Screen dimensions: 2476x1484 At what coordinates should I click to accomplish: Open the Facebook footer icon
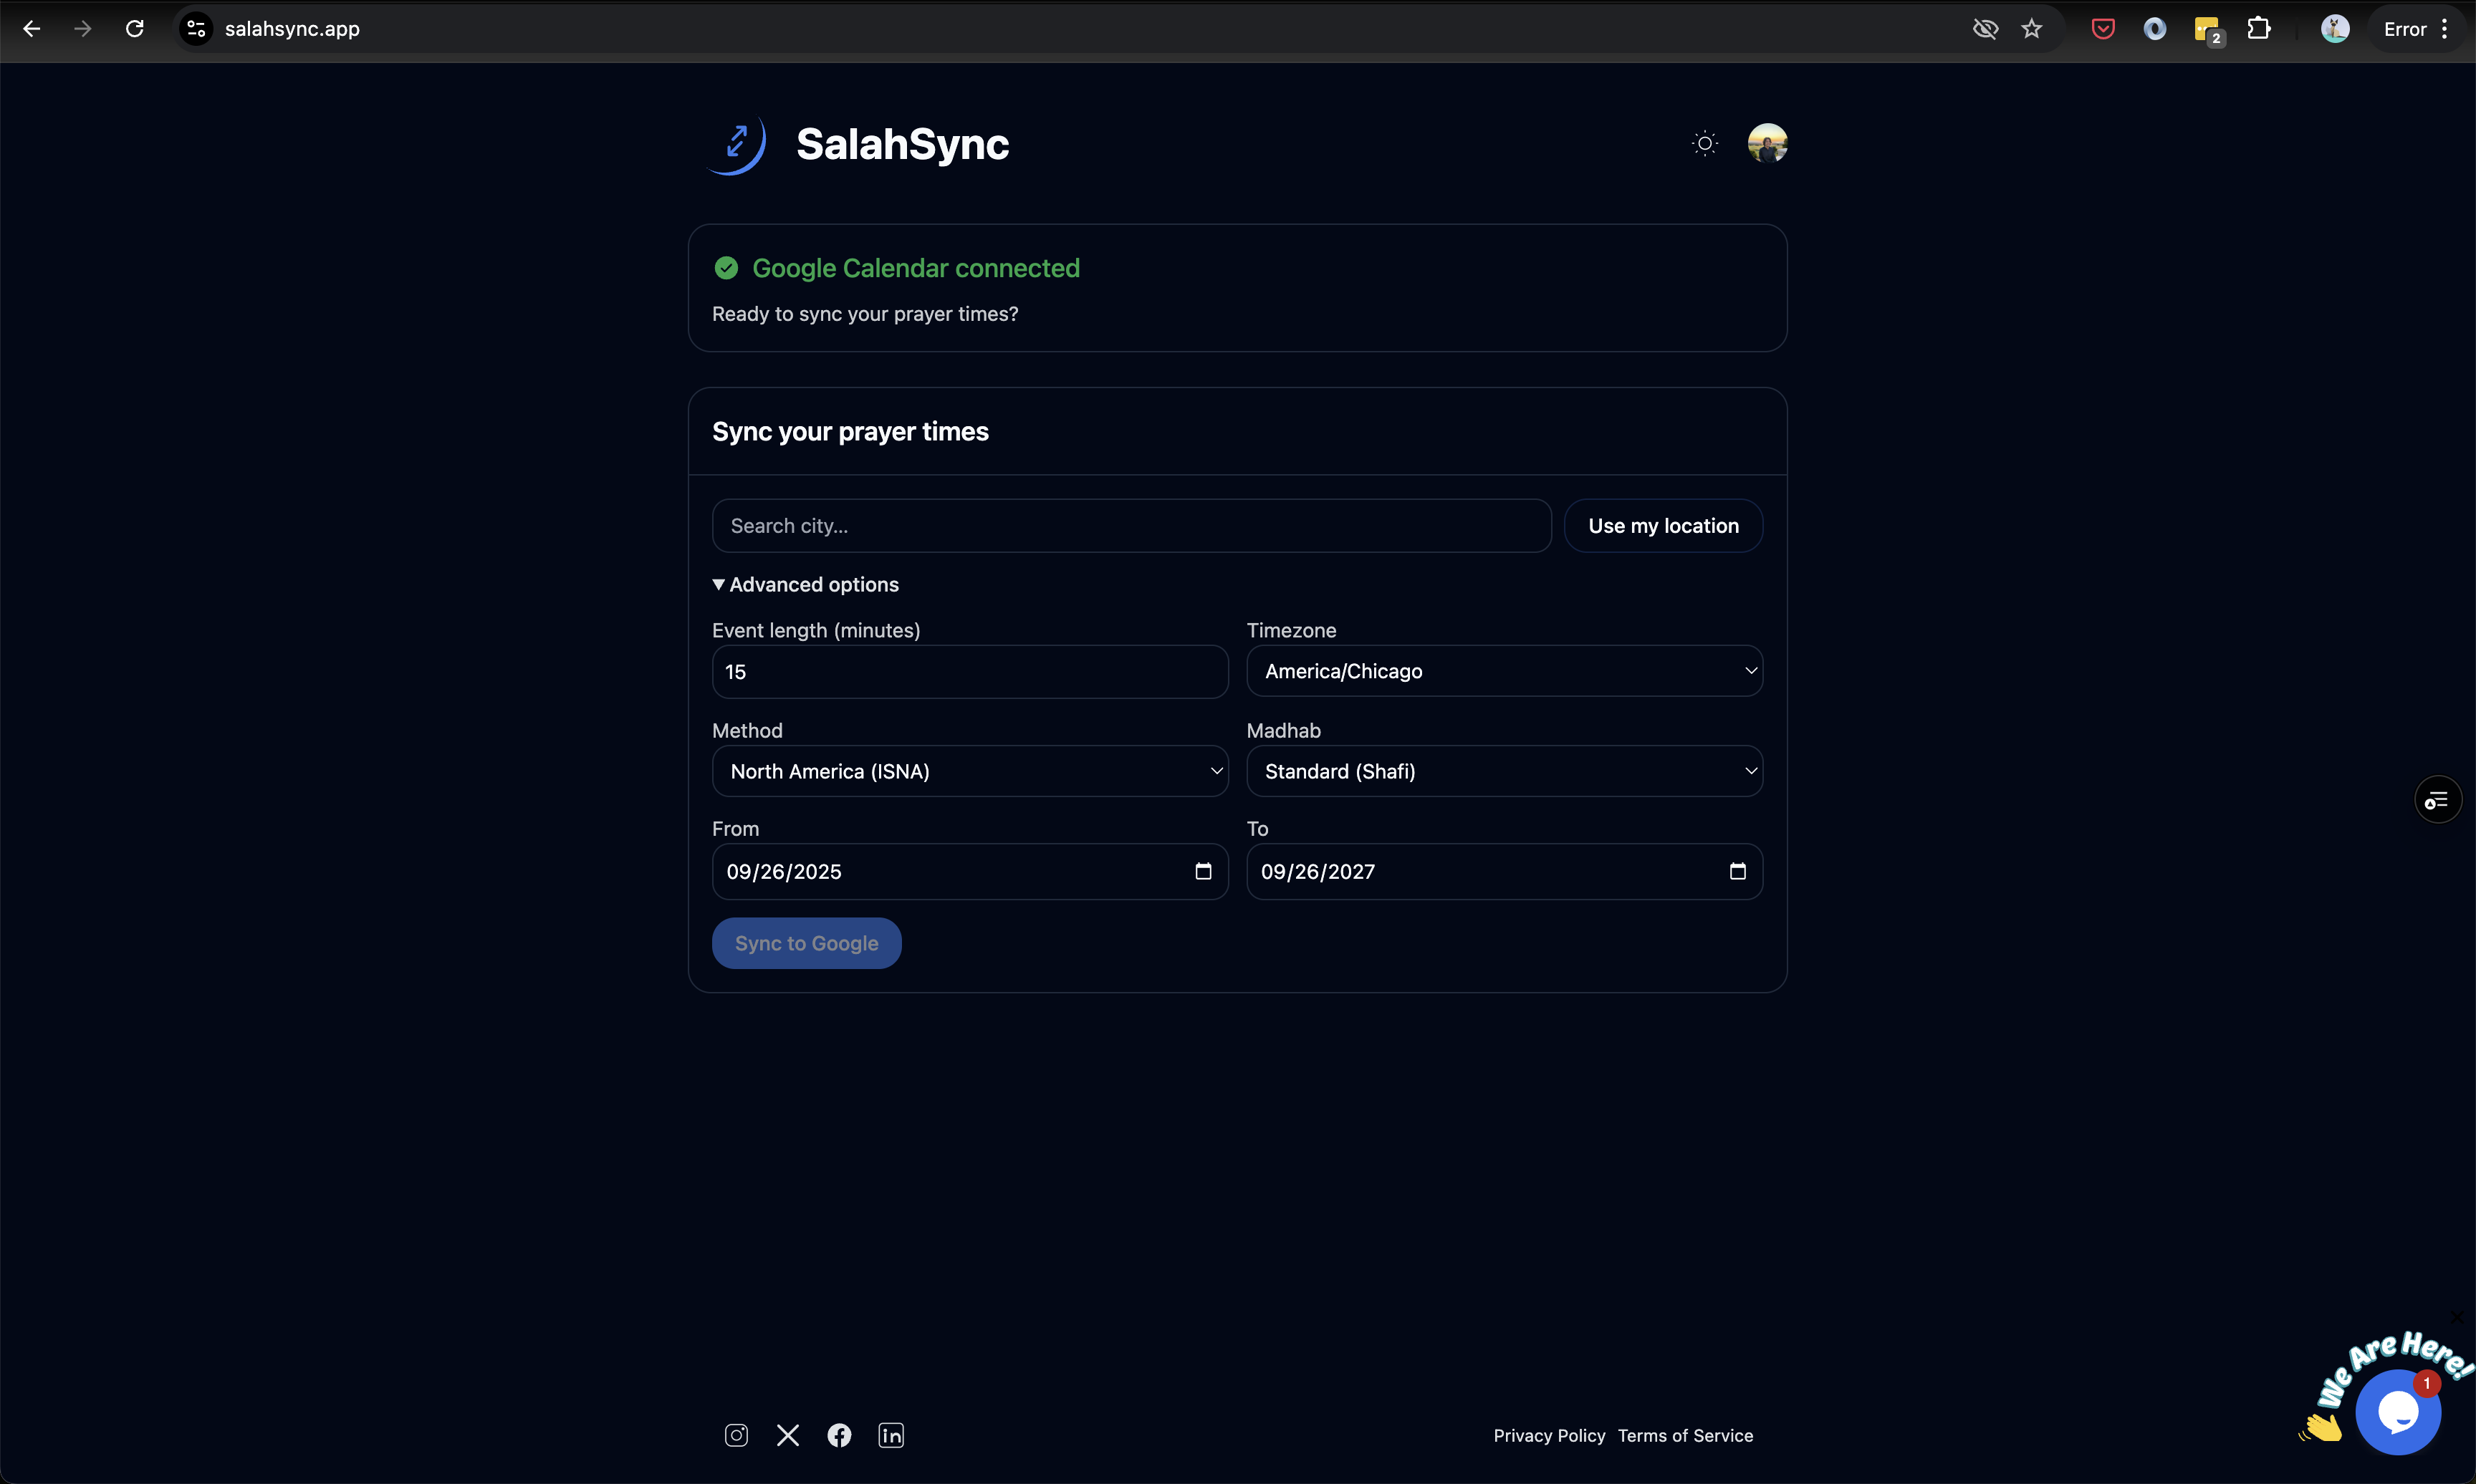pyautogui.click(x=839, y=1435)
